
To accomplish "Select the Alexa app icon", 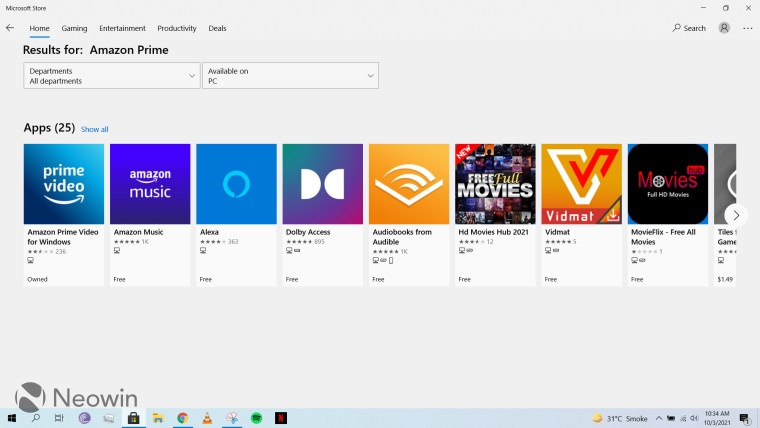I will pos(236,184).
